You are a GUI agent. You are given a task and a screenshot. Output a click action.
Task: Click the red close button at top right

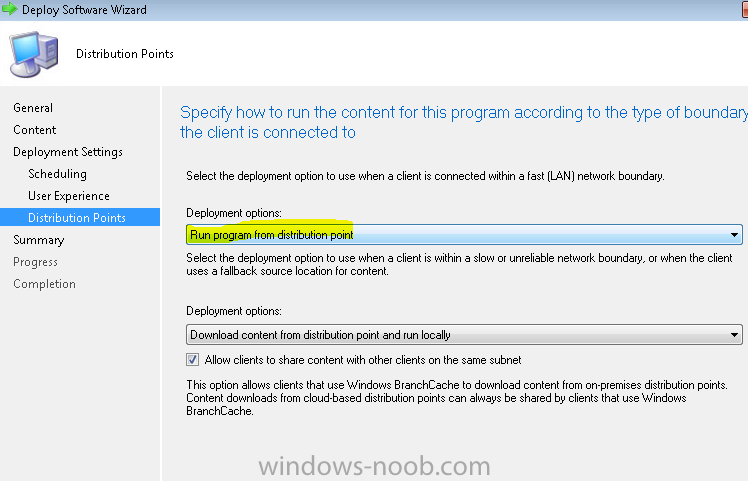tap(745, 10)
